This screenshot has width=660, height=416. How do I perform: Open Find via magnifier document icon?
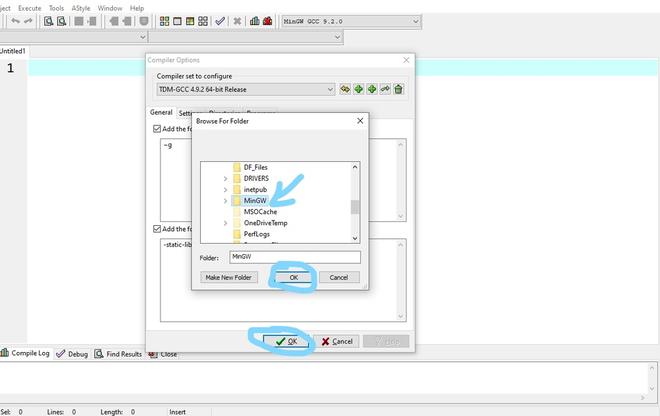[x=48, y=21]
